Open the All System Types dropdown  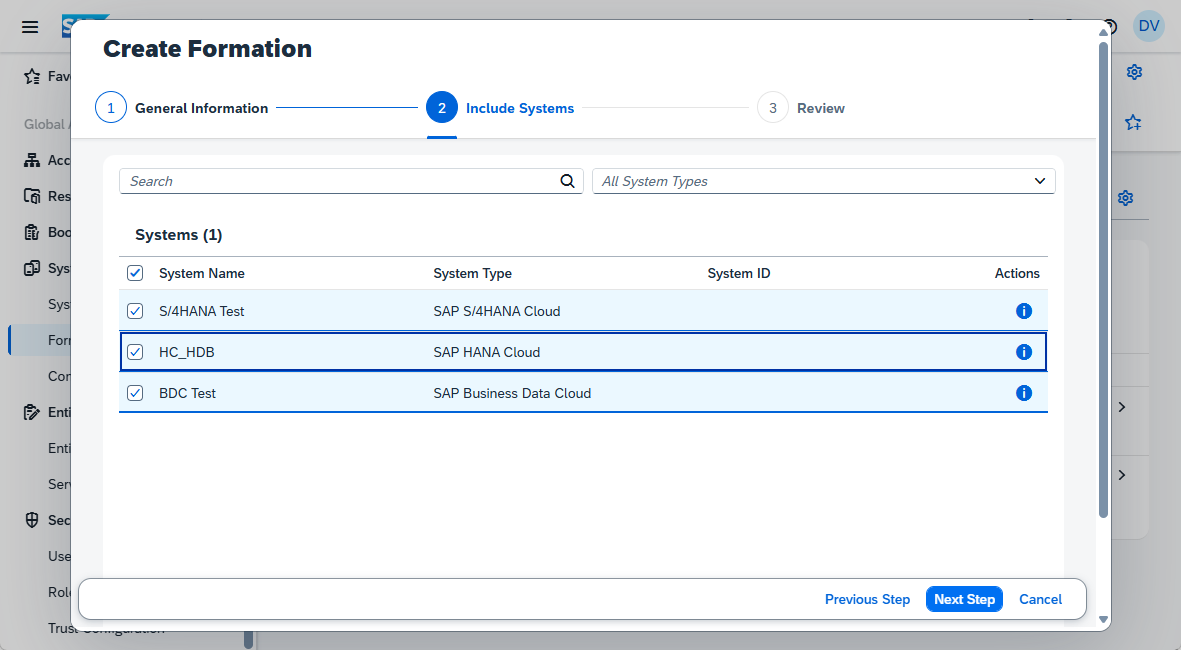[823, 181]
